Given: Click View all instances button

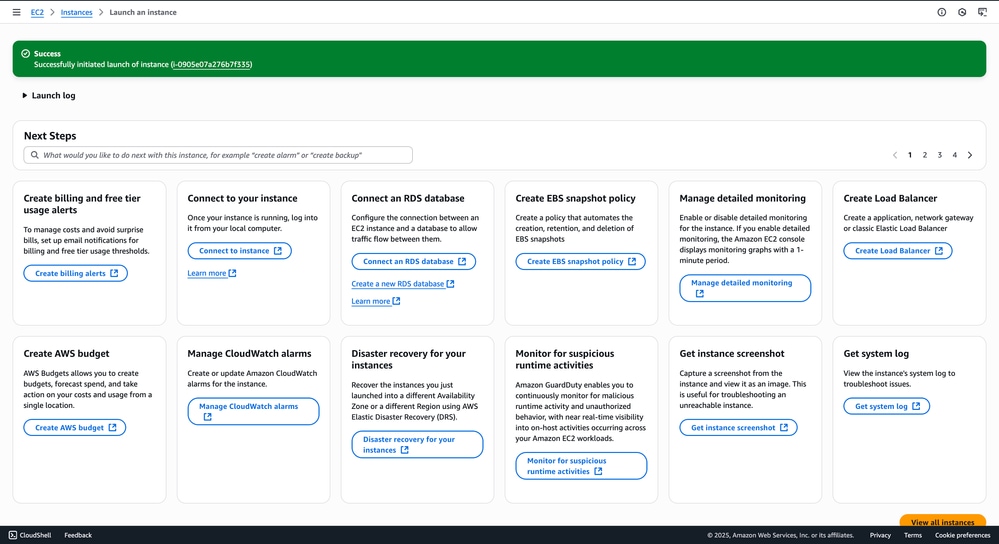Looking at the screenshot, I should click(x=942, y=522).
